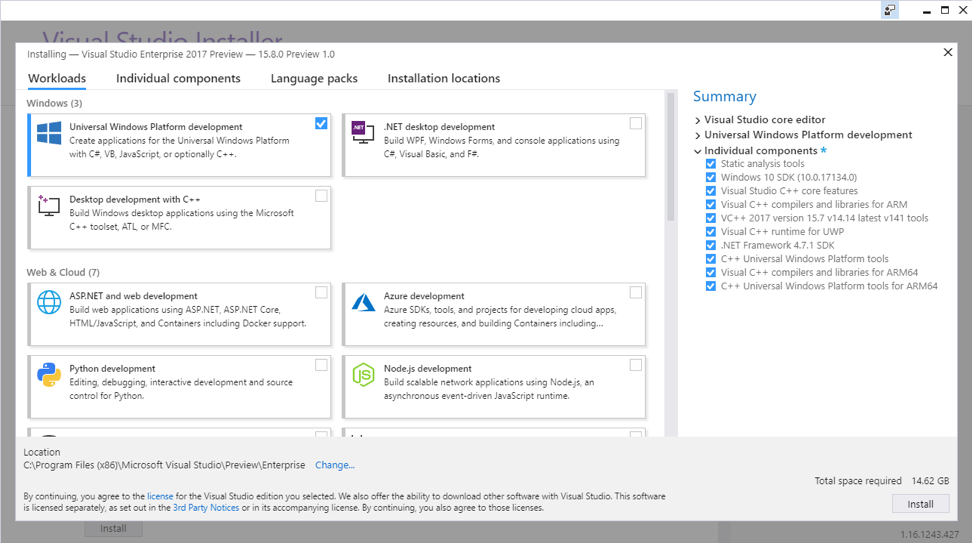Viewport: 972px width, 543px height.
Task: Click the Universal Windows Platform Windows logo icon
Action: pos(49,133)
